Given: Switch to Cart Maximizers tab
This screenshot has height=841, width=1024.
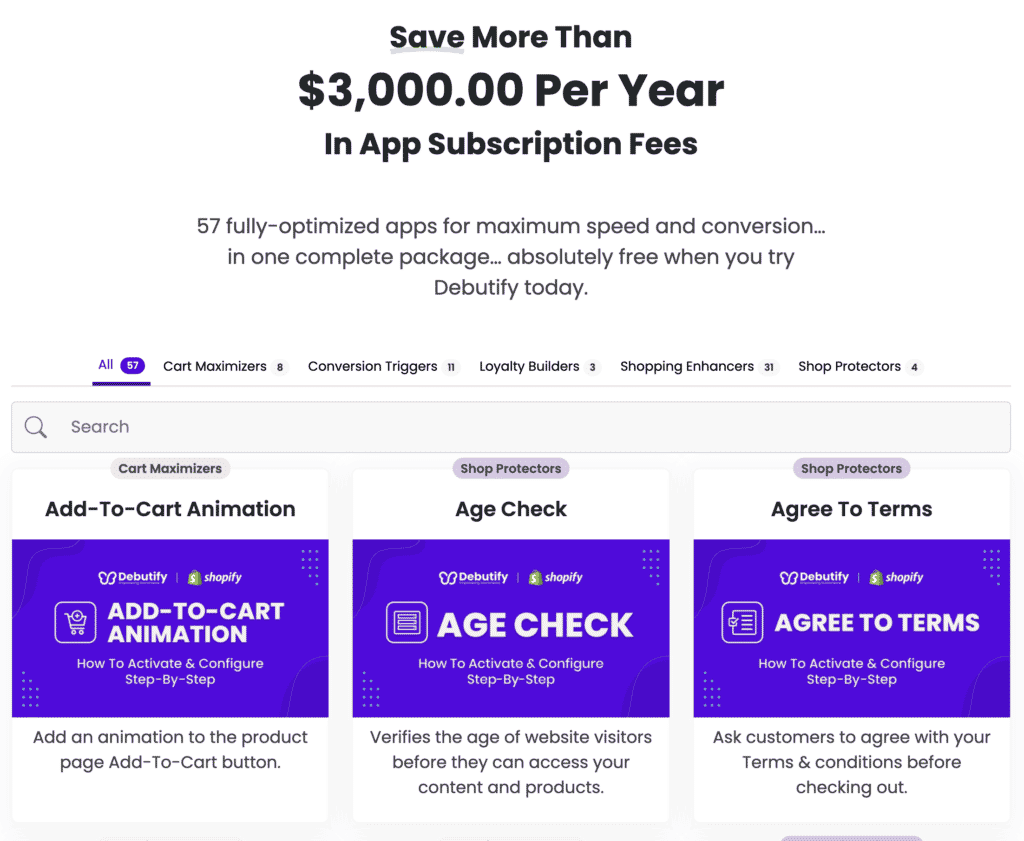Looking at the screenshot, I should tap(225, 366).
